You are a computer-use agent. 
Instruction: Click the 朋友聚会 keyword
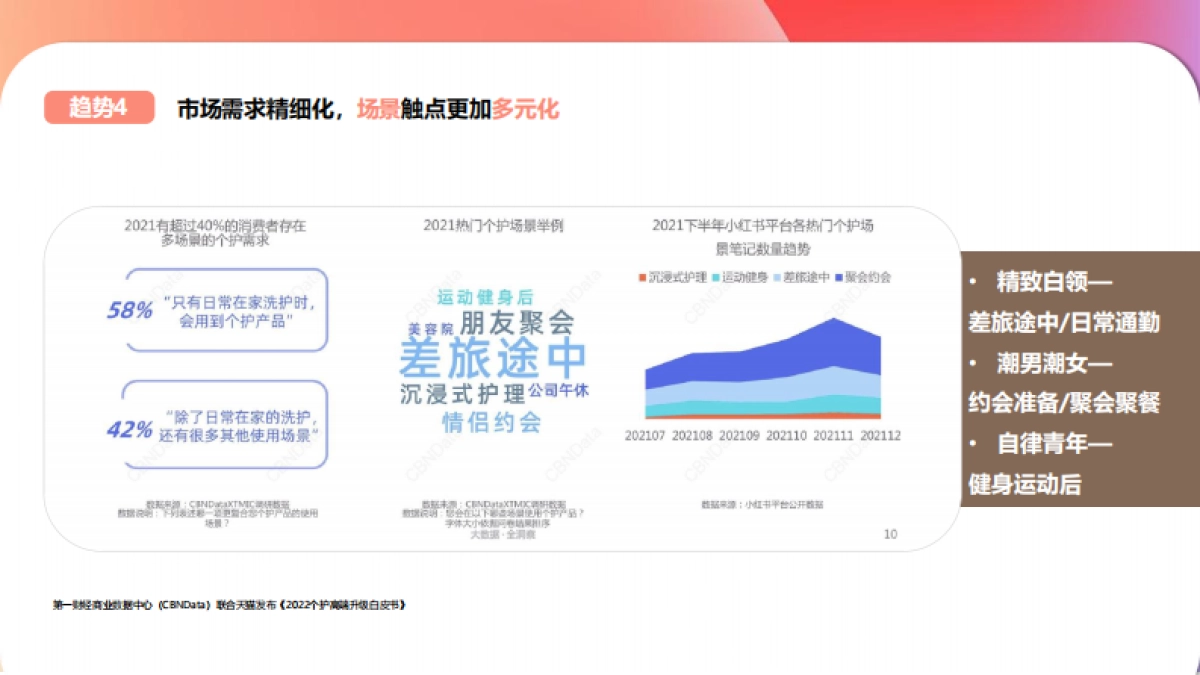point(516,323)
